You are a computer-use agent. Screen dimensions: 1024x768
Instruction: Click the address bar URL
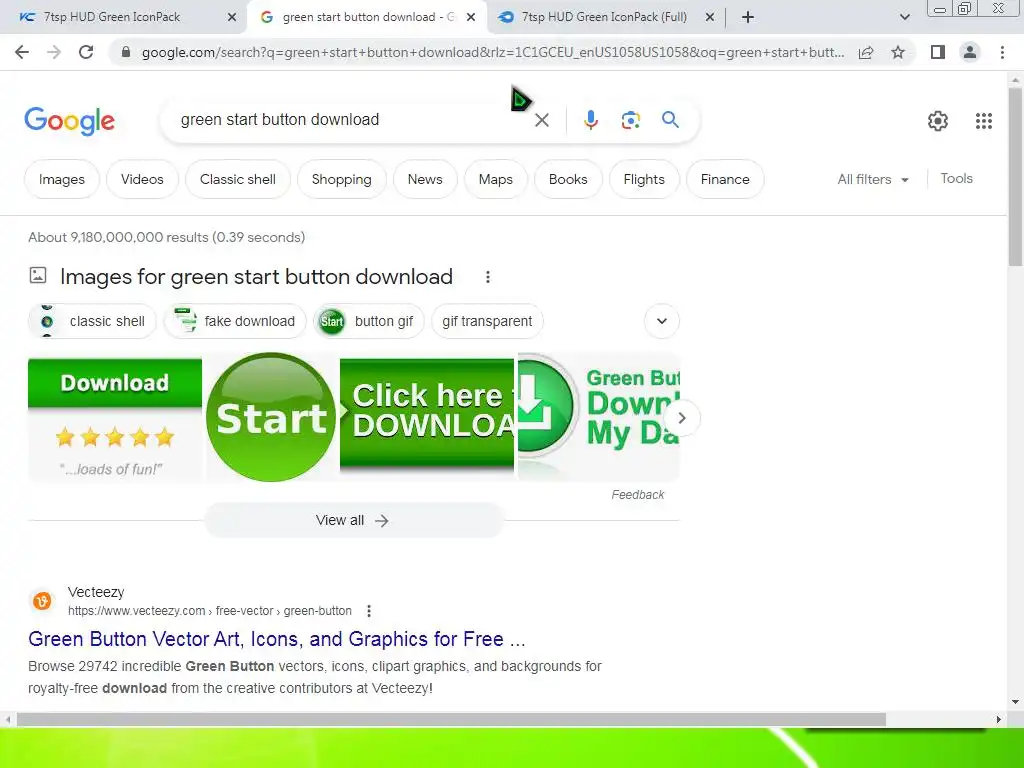pos(493,52)
